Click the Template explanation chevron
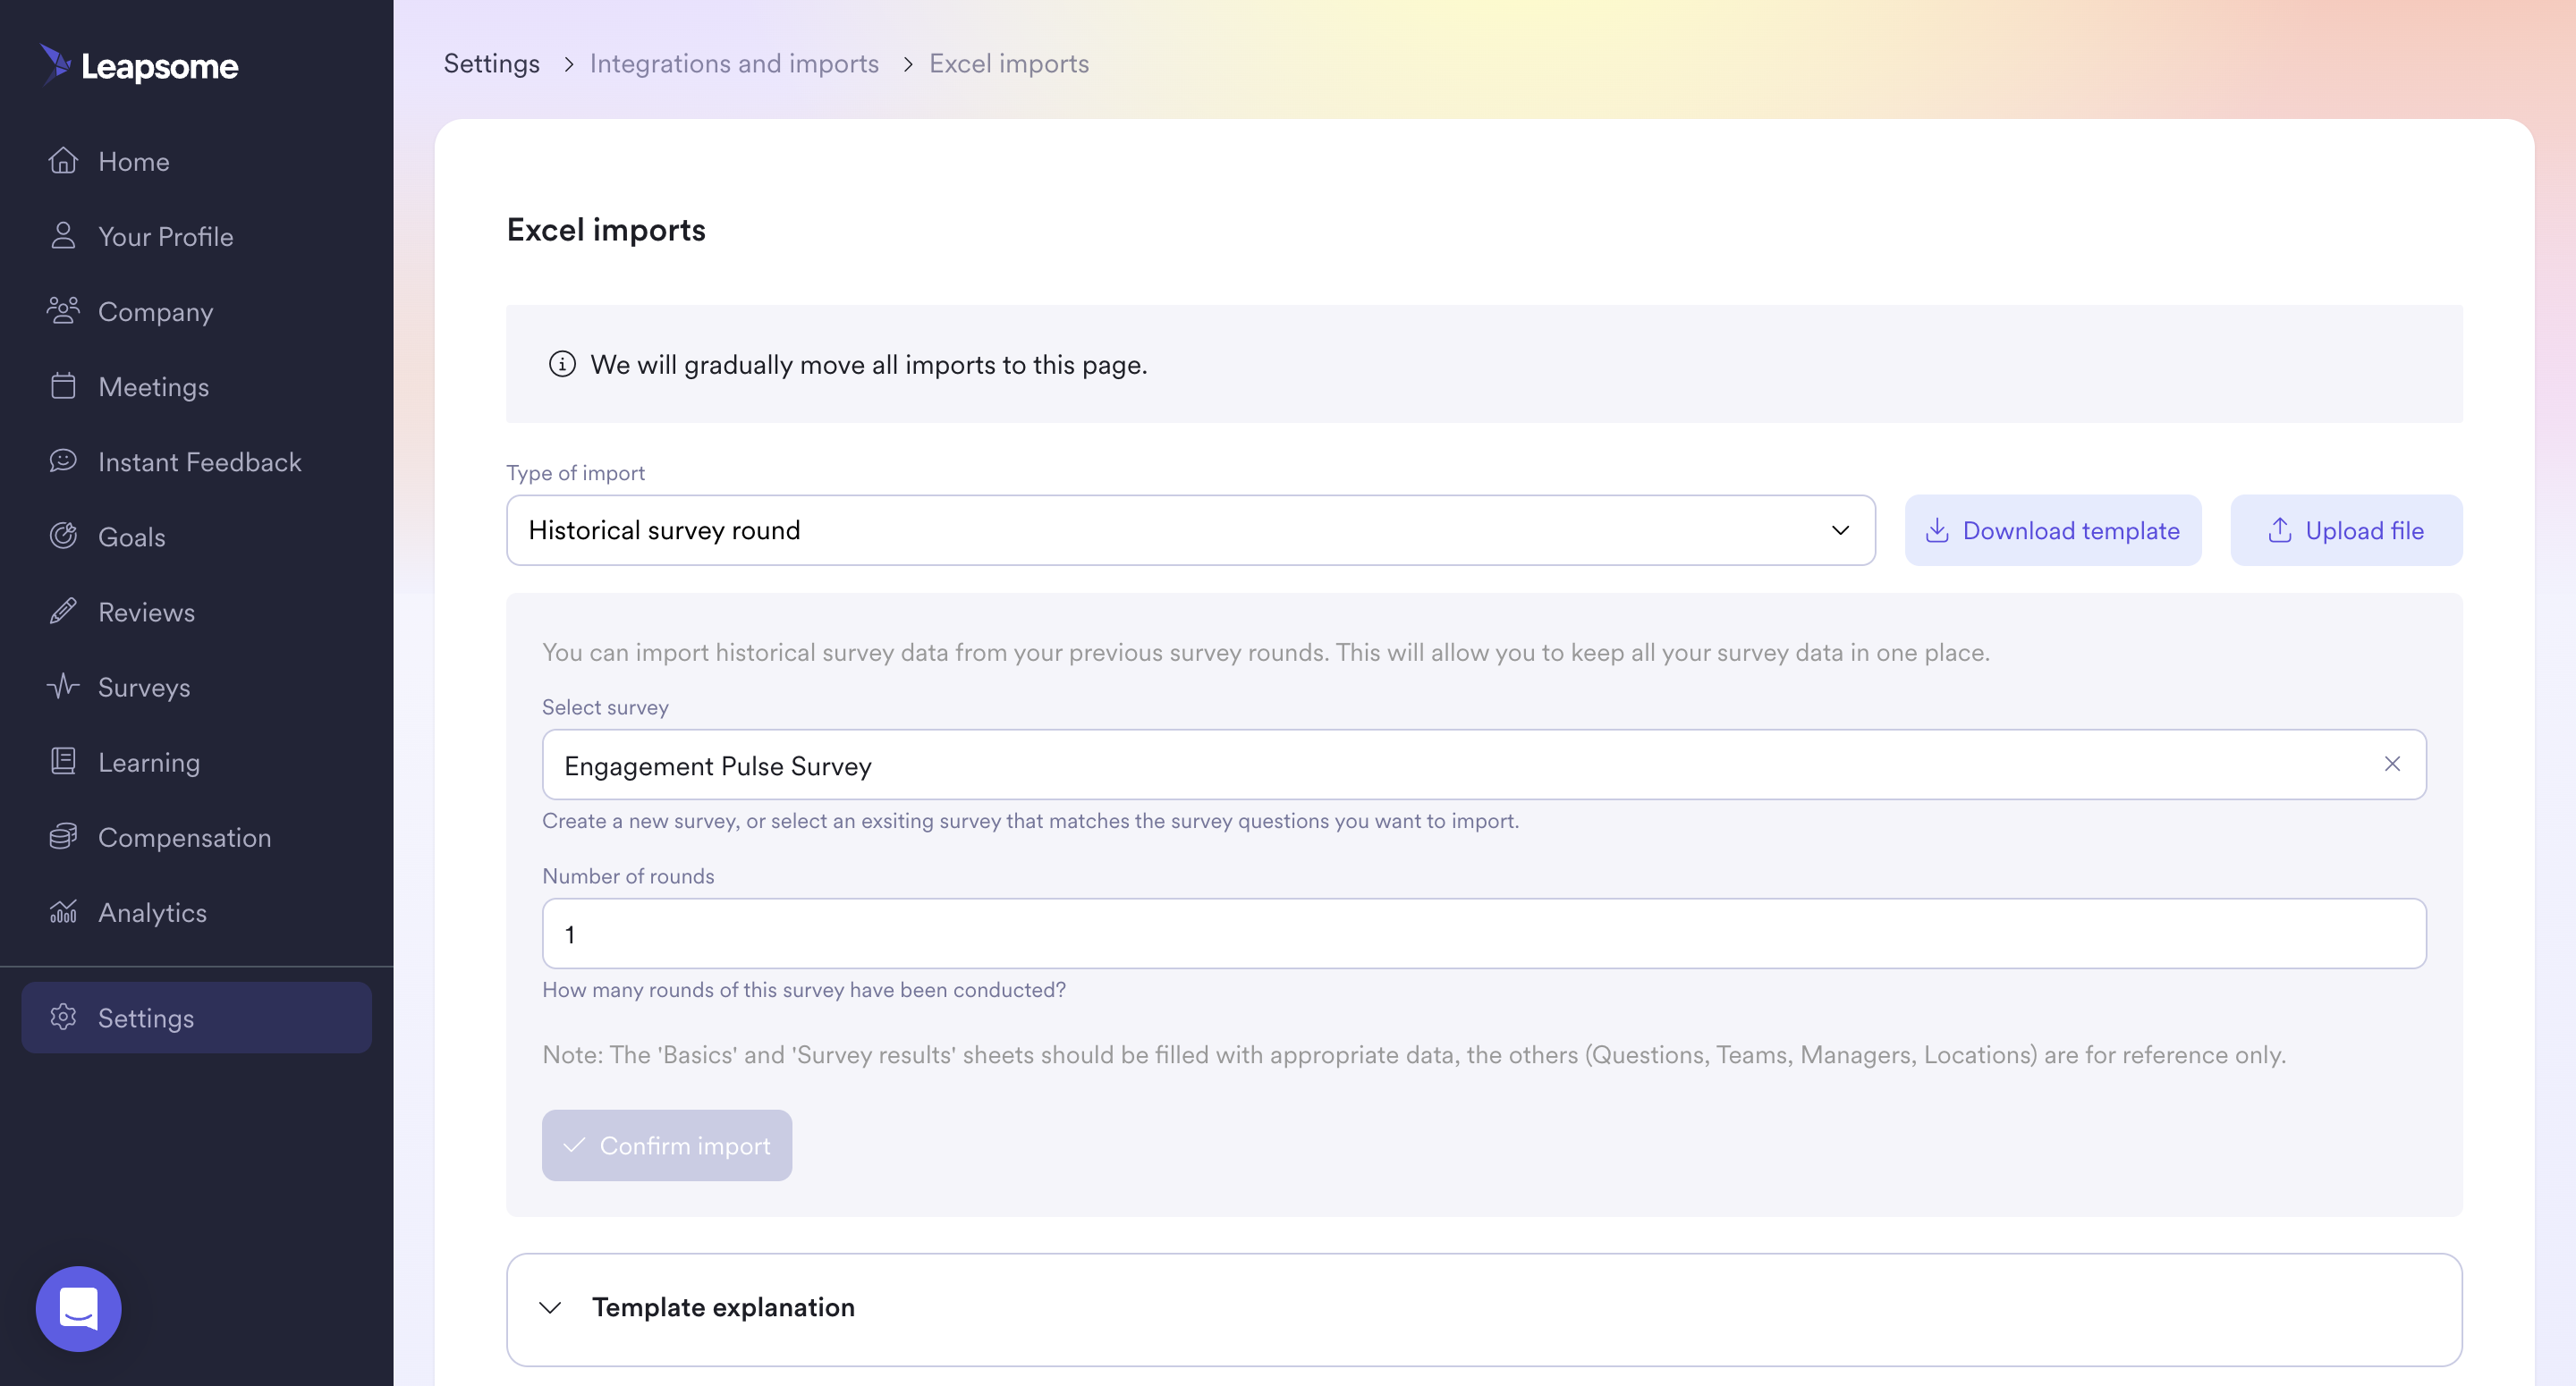The height and width of the screenshot is (1386, 2576). coord(550,1307)
